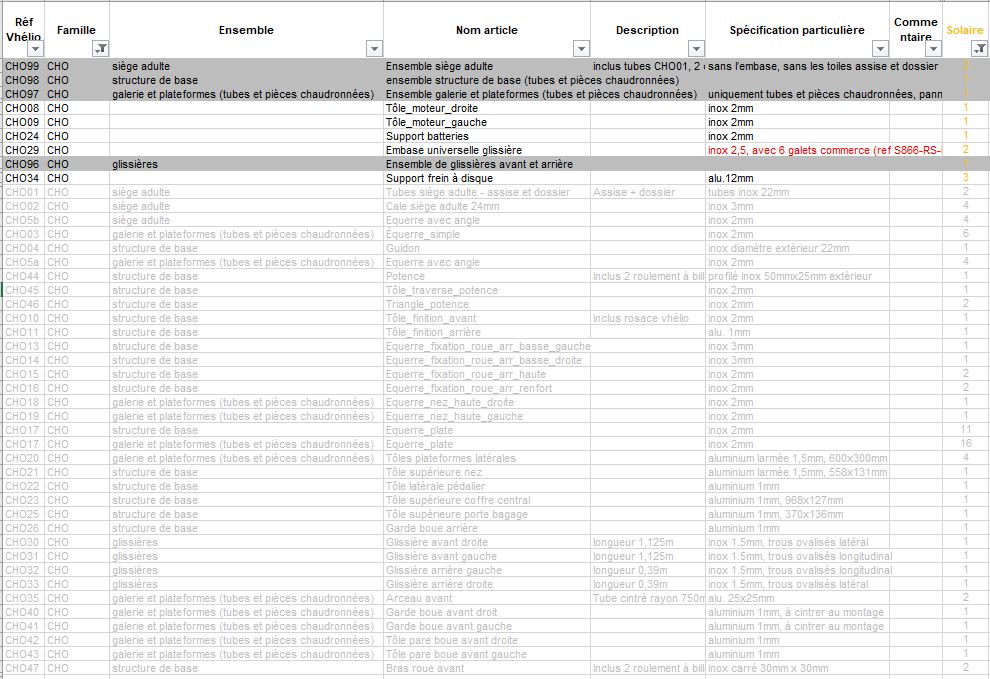Click the 'Garde boue arrière' cell
Image resolution: width=990 pixels, height=679 pixels.
point(487,528)
